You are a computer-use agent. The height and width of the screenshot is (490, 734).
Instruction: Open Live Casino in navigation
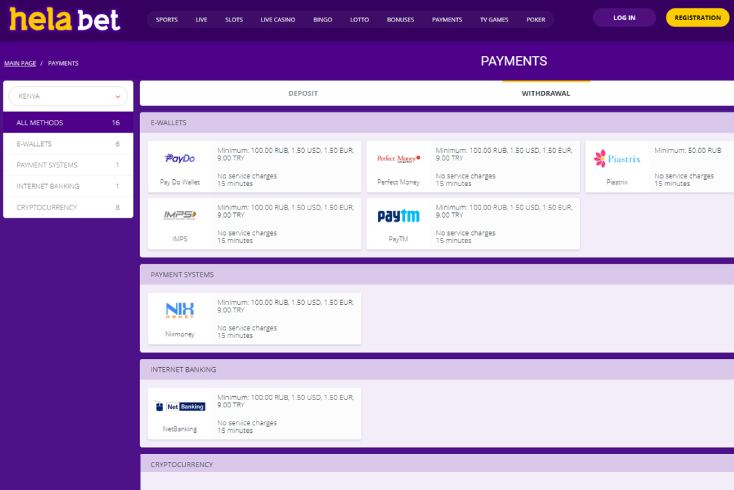278,20
